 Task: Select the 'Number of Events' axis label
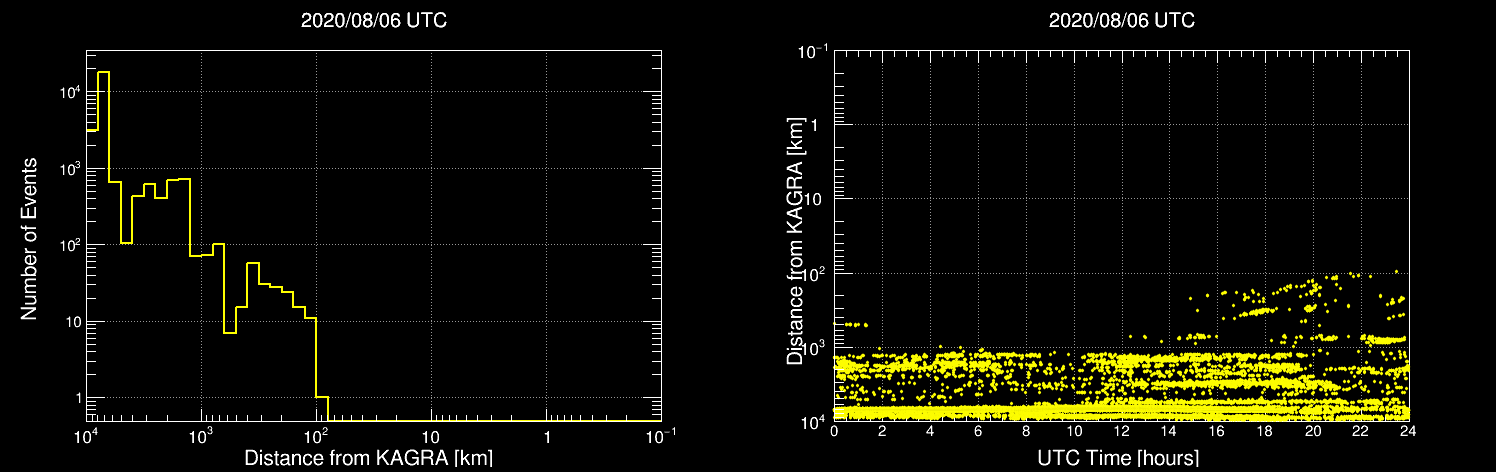[29, 237]
